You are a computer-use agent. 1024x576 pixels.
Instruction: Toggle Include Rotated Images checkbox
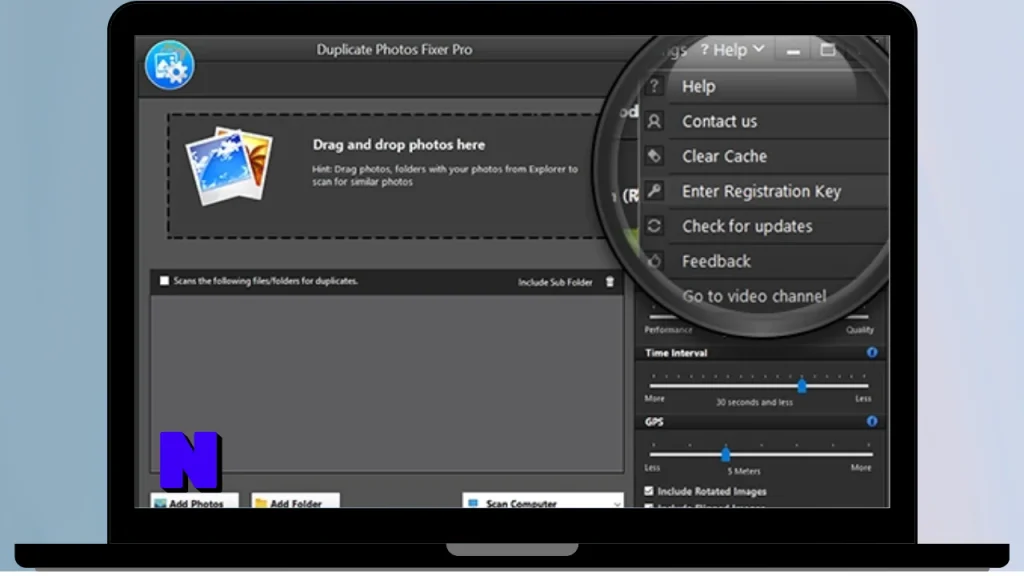[x=648, y=490]
